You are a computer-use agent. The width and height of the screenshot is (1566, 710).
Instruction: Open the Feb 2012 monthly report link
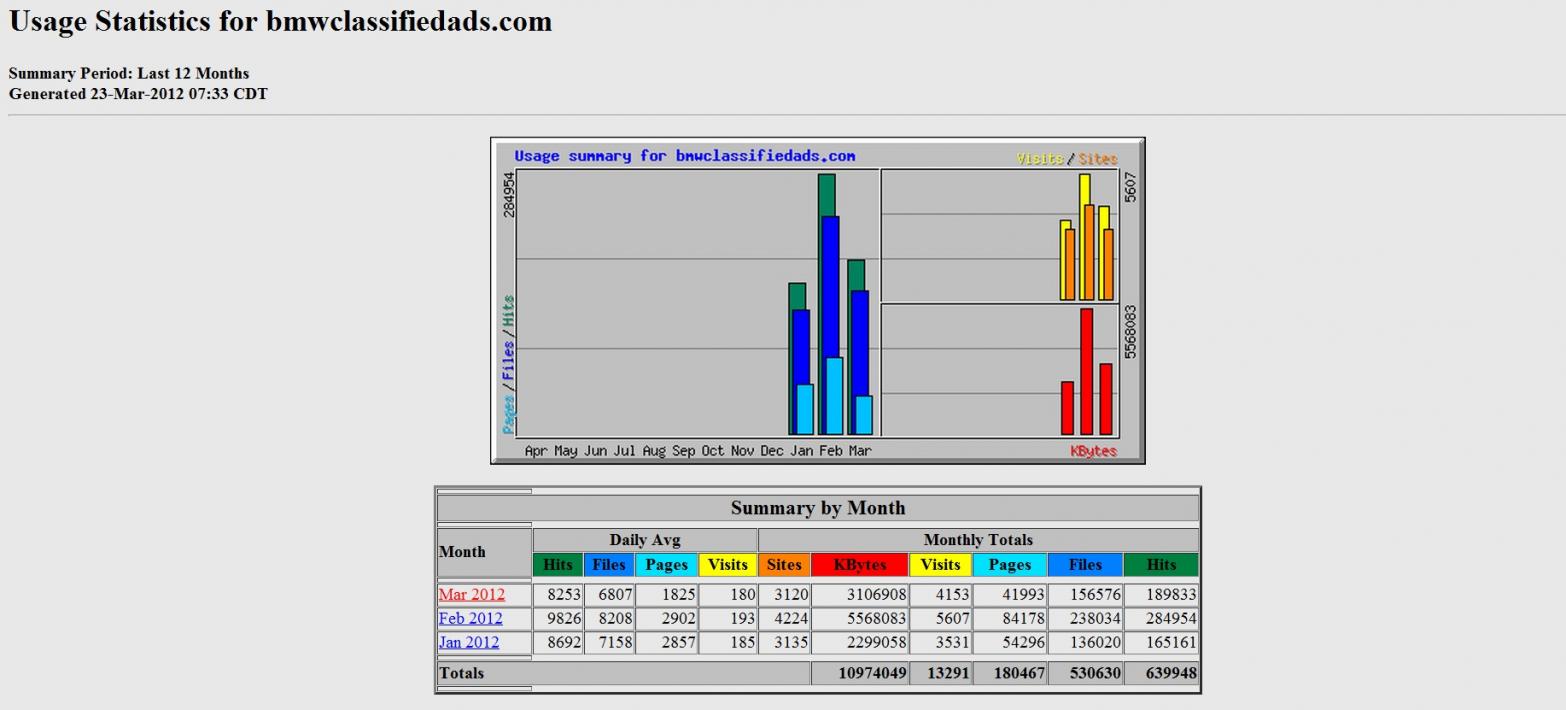pyautogui.click(x=470, y=618)
